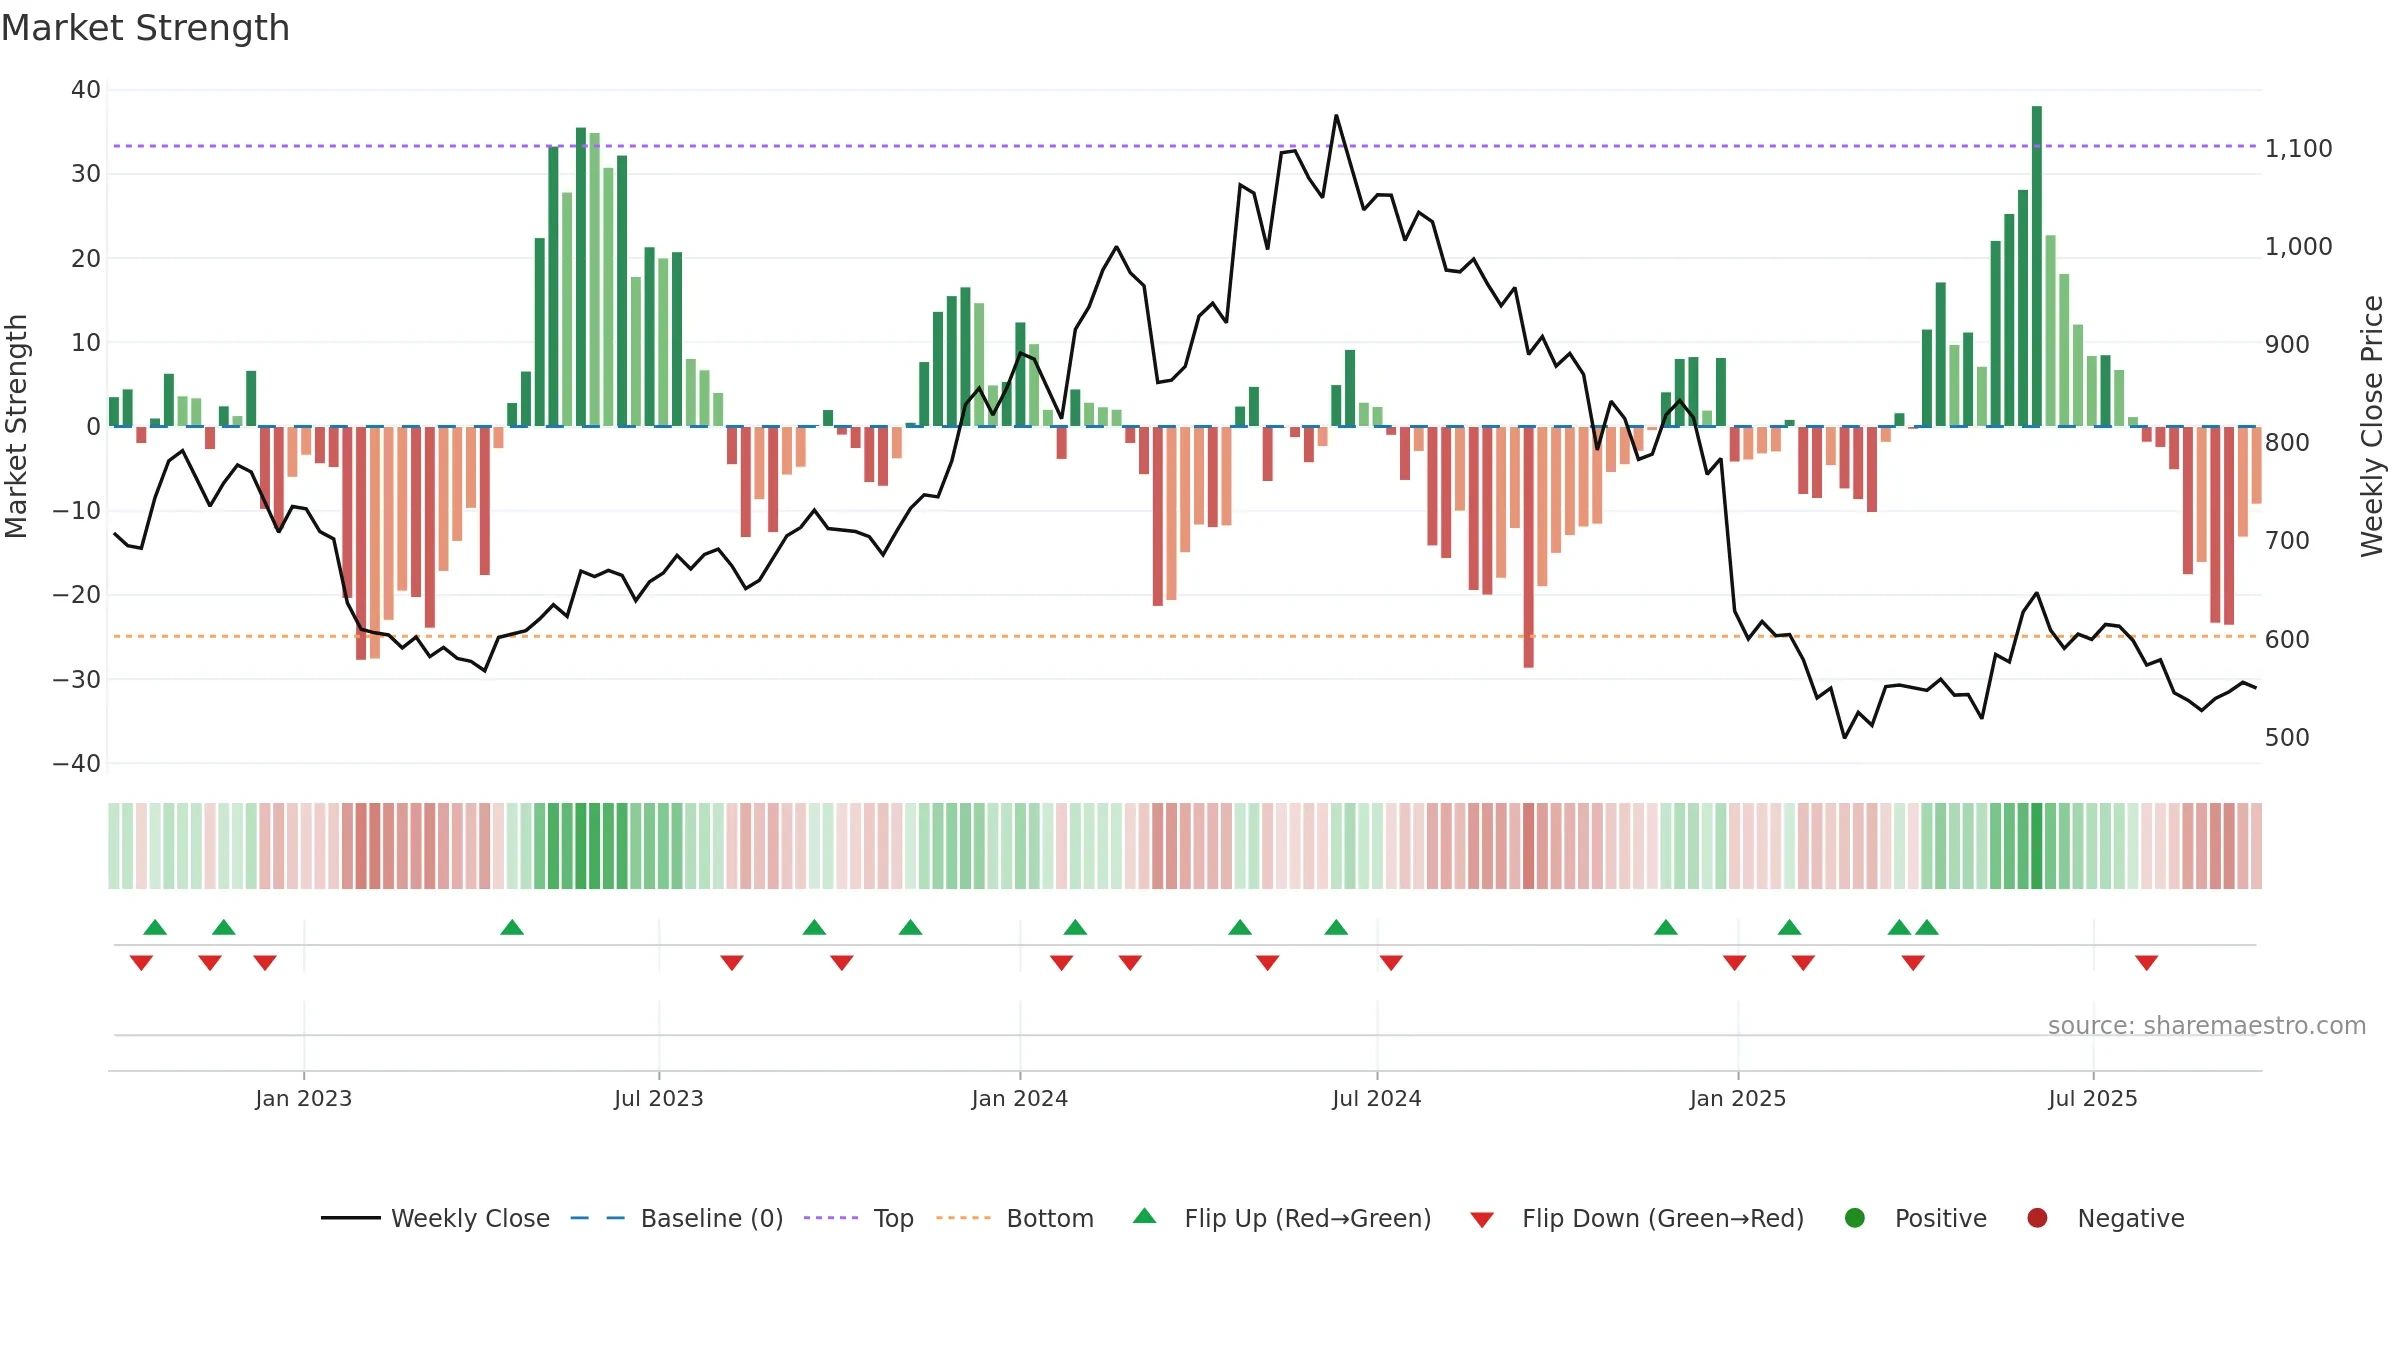The image size is (2400, 1350).
Task: Click the −40 tick on the left axis
Action: pos(77,764)
